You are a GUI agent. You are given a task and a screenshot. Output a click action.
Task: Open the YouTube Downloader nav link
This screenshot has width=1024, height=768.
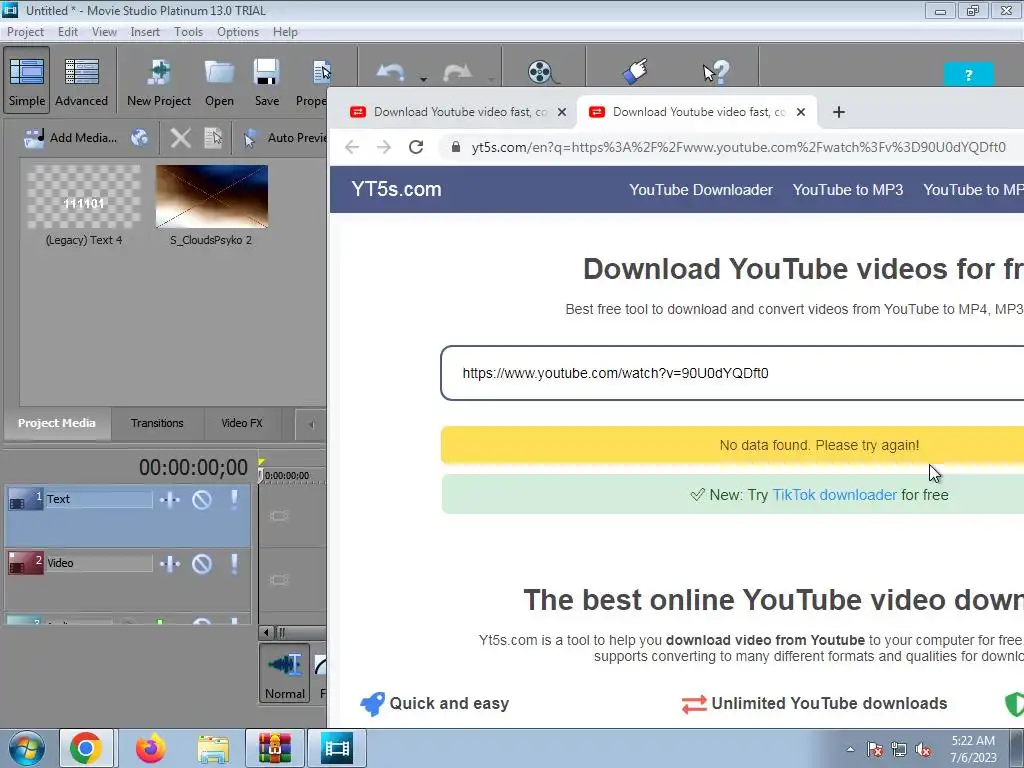click(701, 190)
